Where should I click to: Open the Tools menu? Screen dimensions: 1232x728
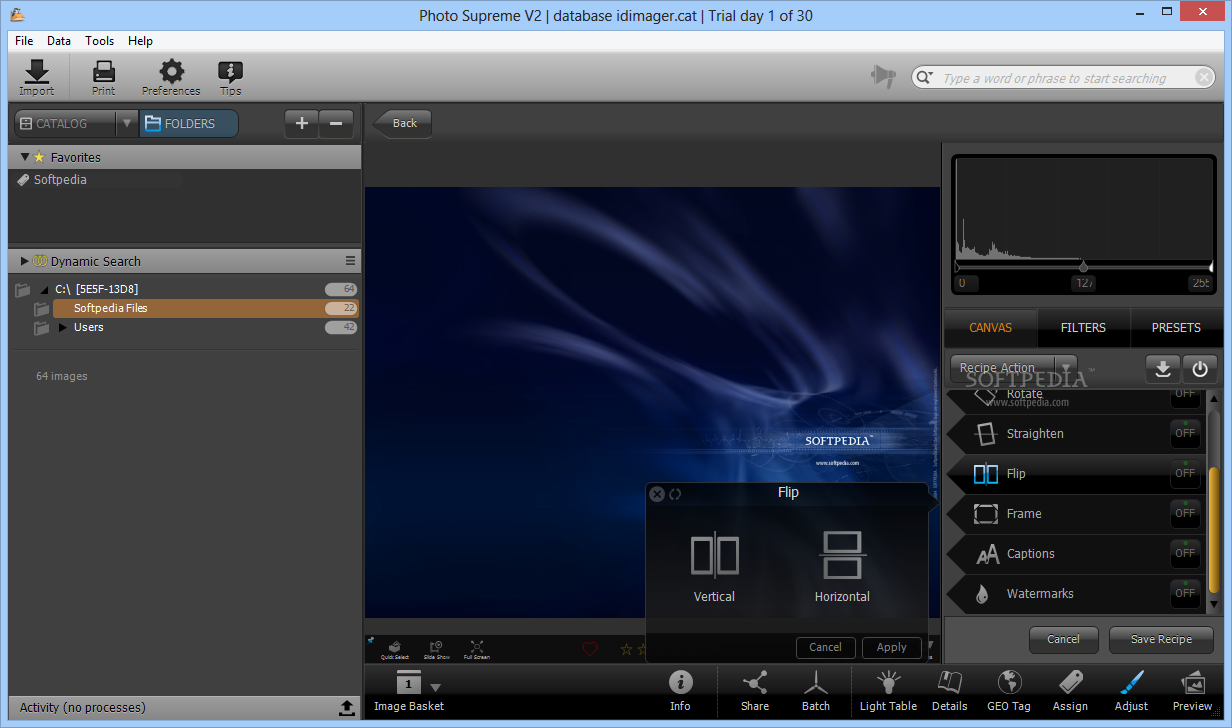coord(100,41)
